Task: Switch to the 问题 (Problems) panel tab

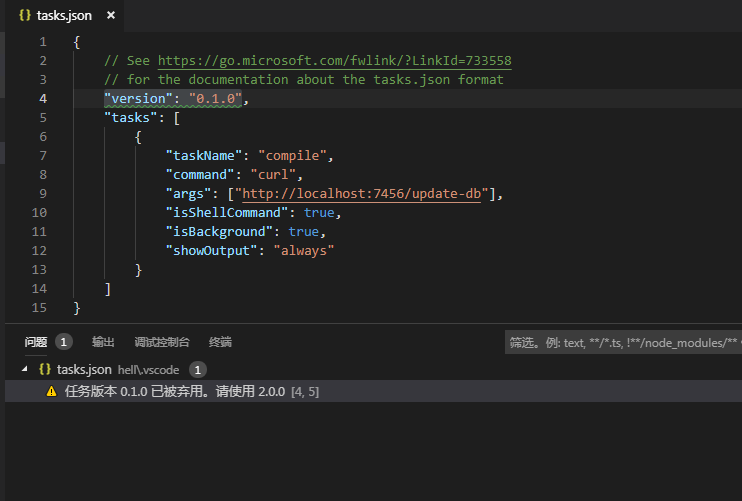Action: click(x=36, y=342)
